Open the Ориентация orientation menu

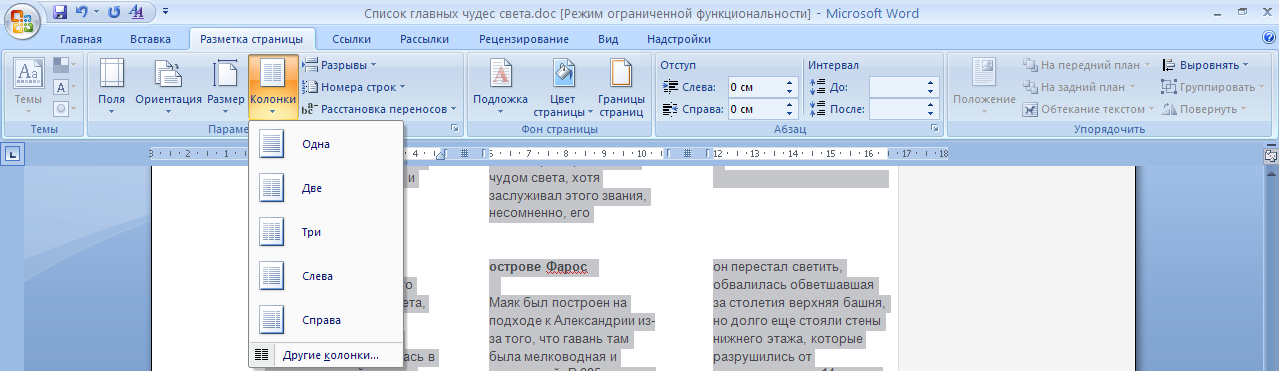pyautogui.click(x=168, y=87)
